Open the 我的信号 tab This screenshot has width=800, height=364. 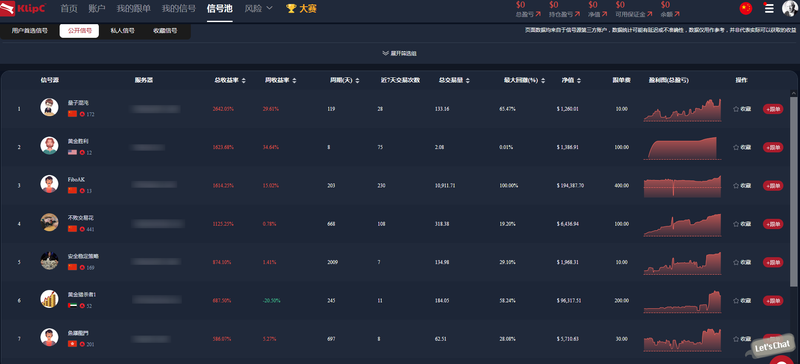[x=179, y=8]
